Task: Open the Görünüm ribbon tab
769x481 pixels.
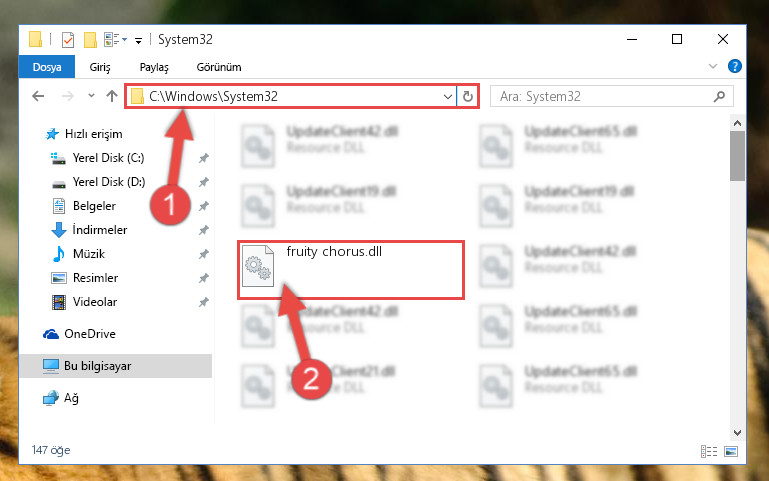Action: tap(219, 67)
